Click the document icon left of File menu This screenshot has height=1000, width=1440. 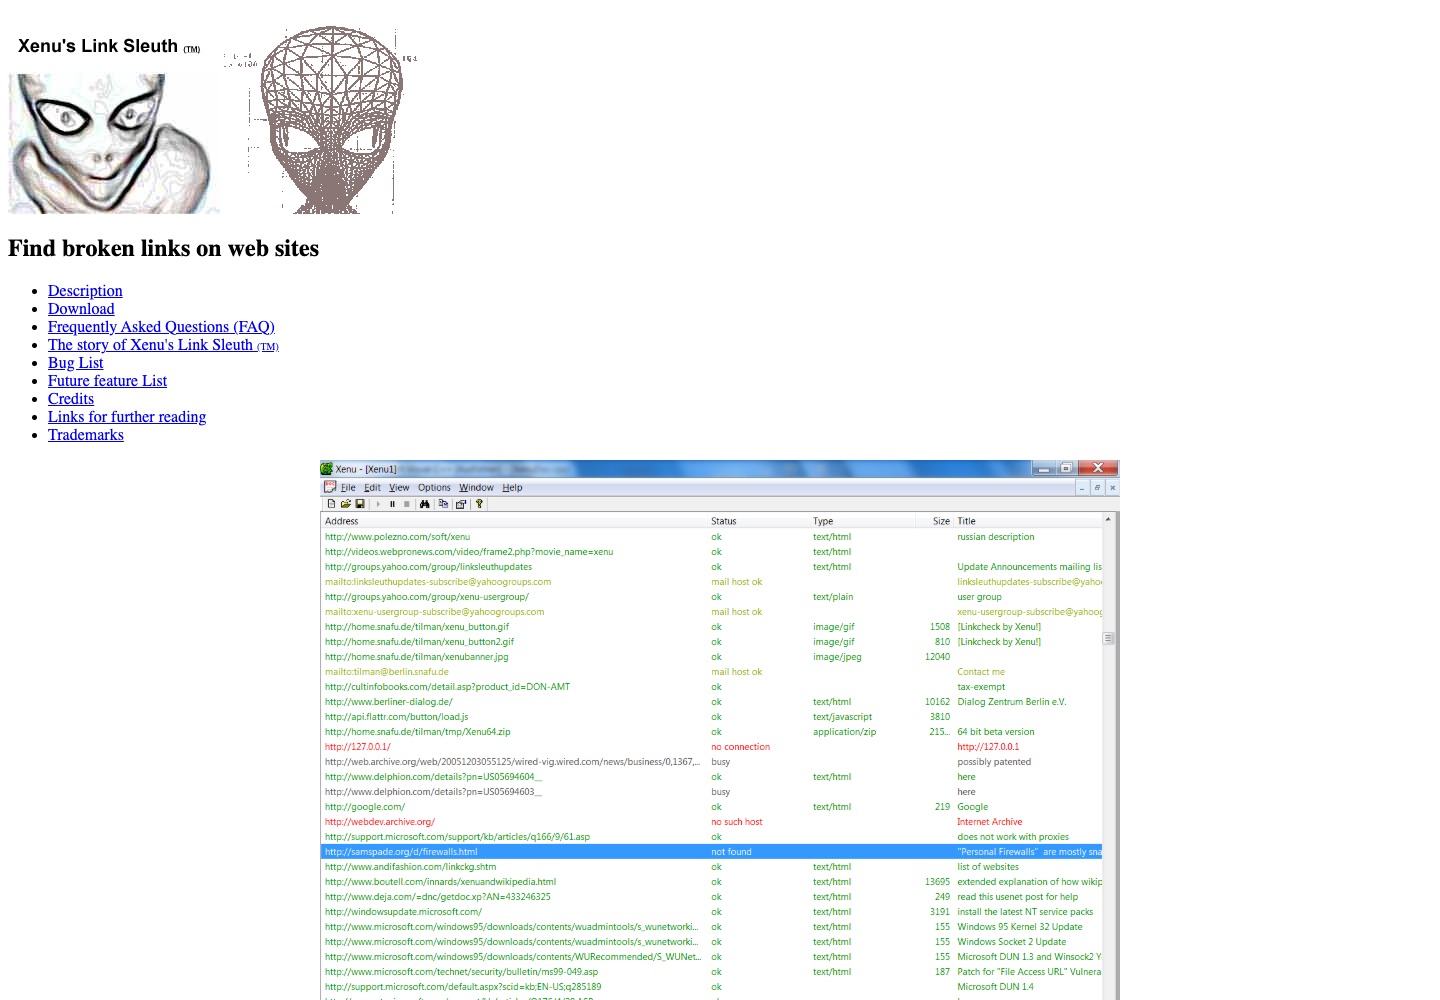(330, 487)
